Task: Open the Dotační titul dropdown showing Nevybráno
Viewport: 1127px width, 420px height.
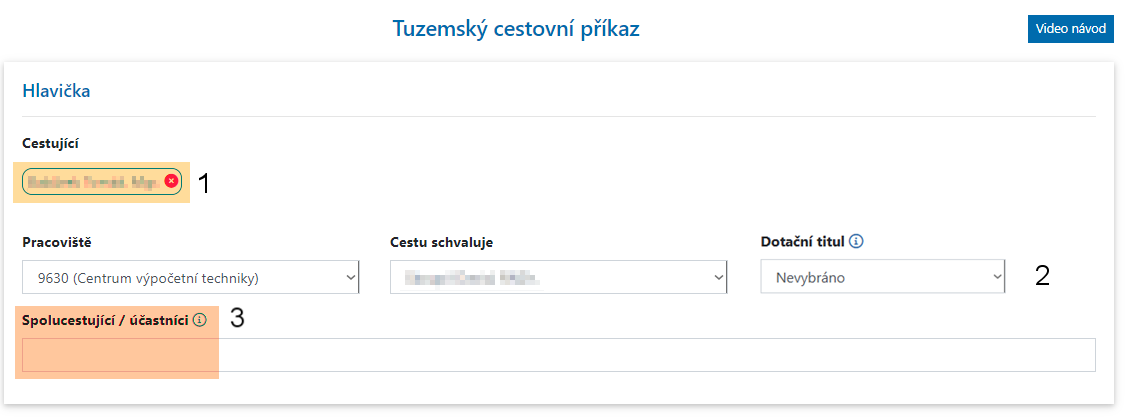Action: click(882, 277)
